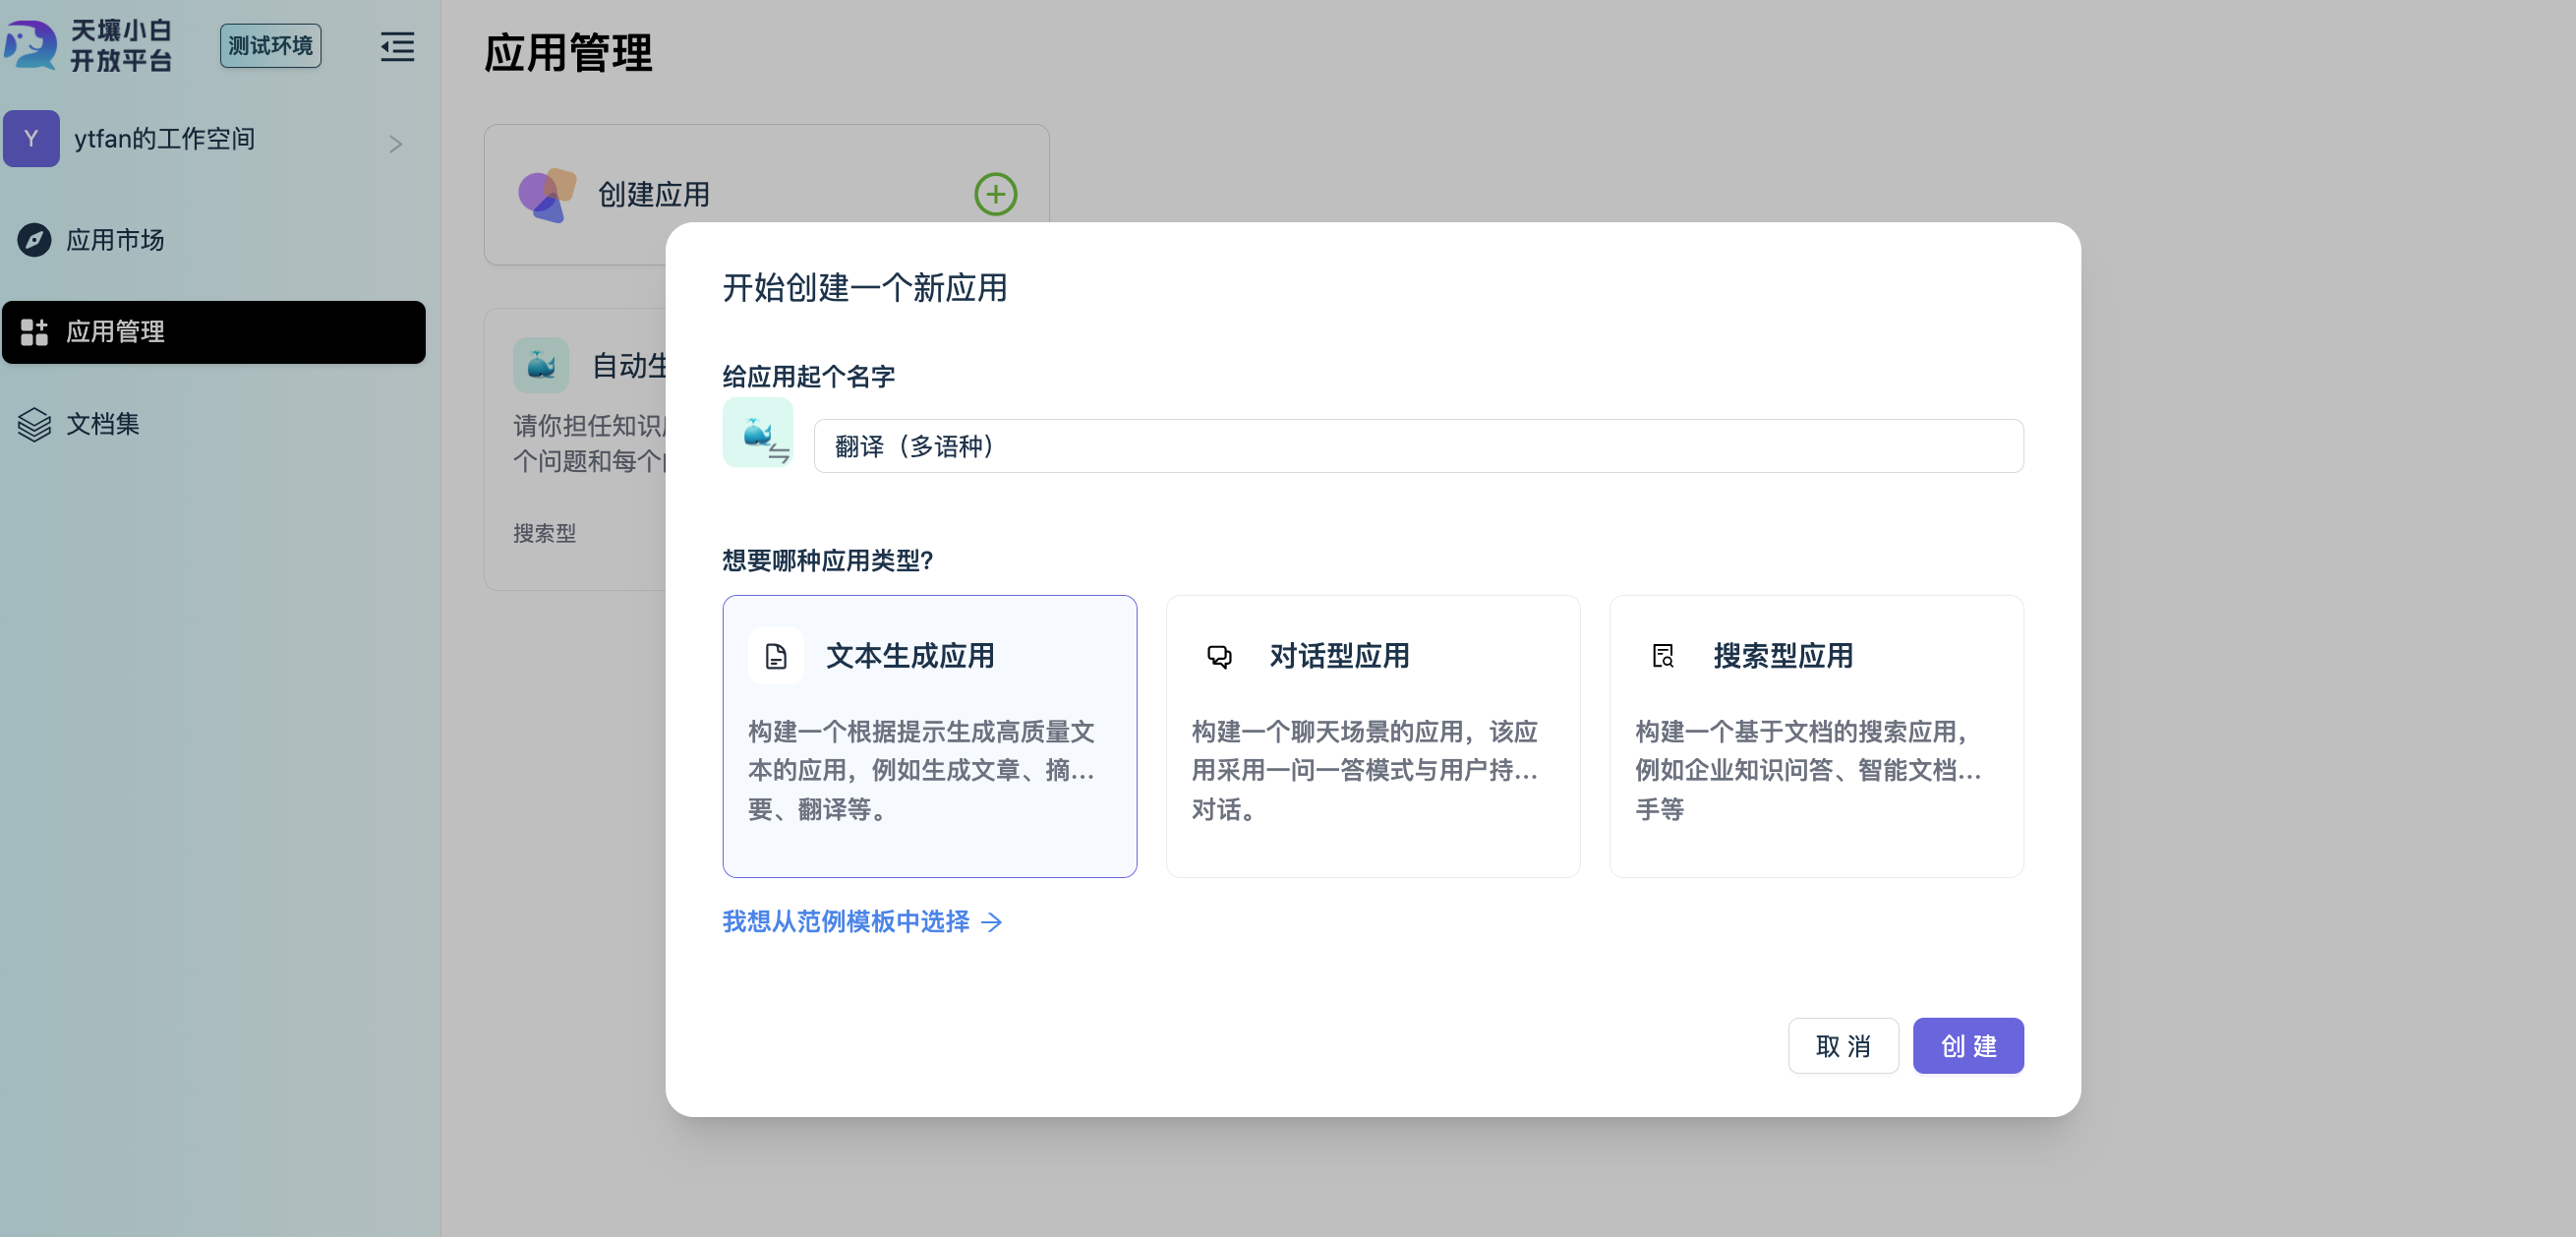Click the Y workspace avatar
Image resolution: width=2576 pixels, height=1237 pixels.
[31, 139]
